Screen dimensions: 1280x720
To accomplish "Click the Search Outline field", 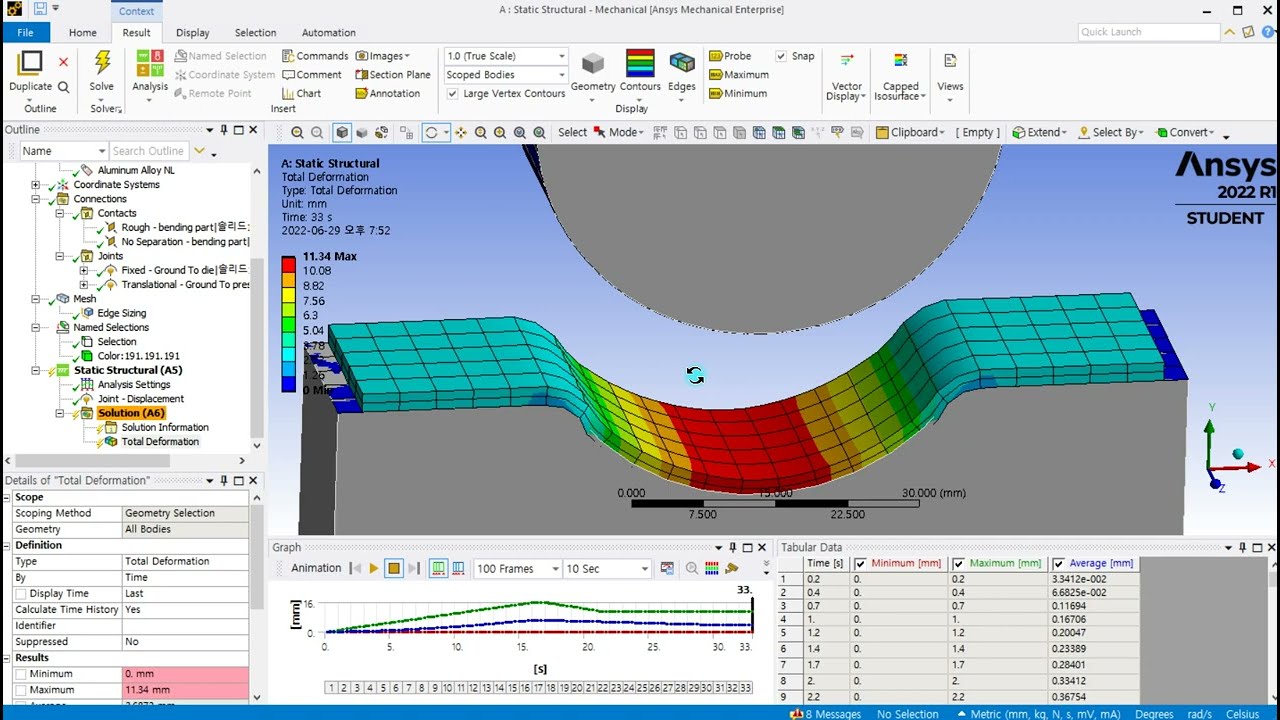I will 147,151.
